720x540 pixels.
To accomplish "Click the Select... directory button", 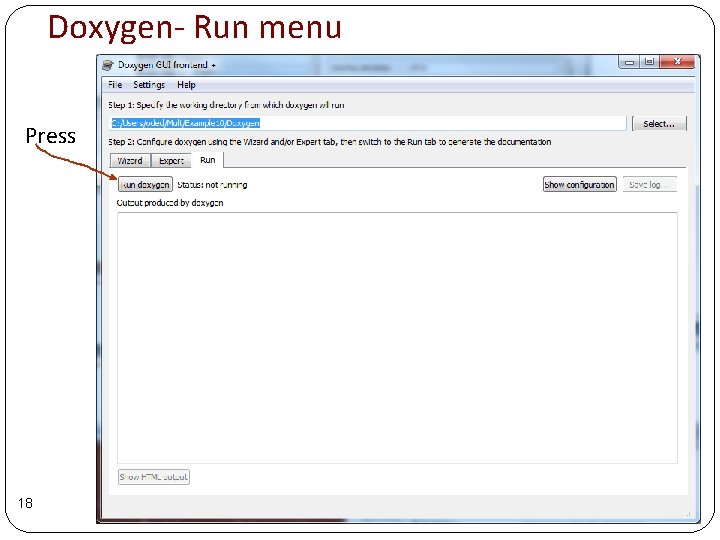I will (659, 124).
